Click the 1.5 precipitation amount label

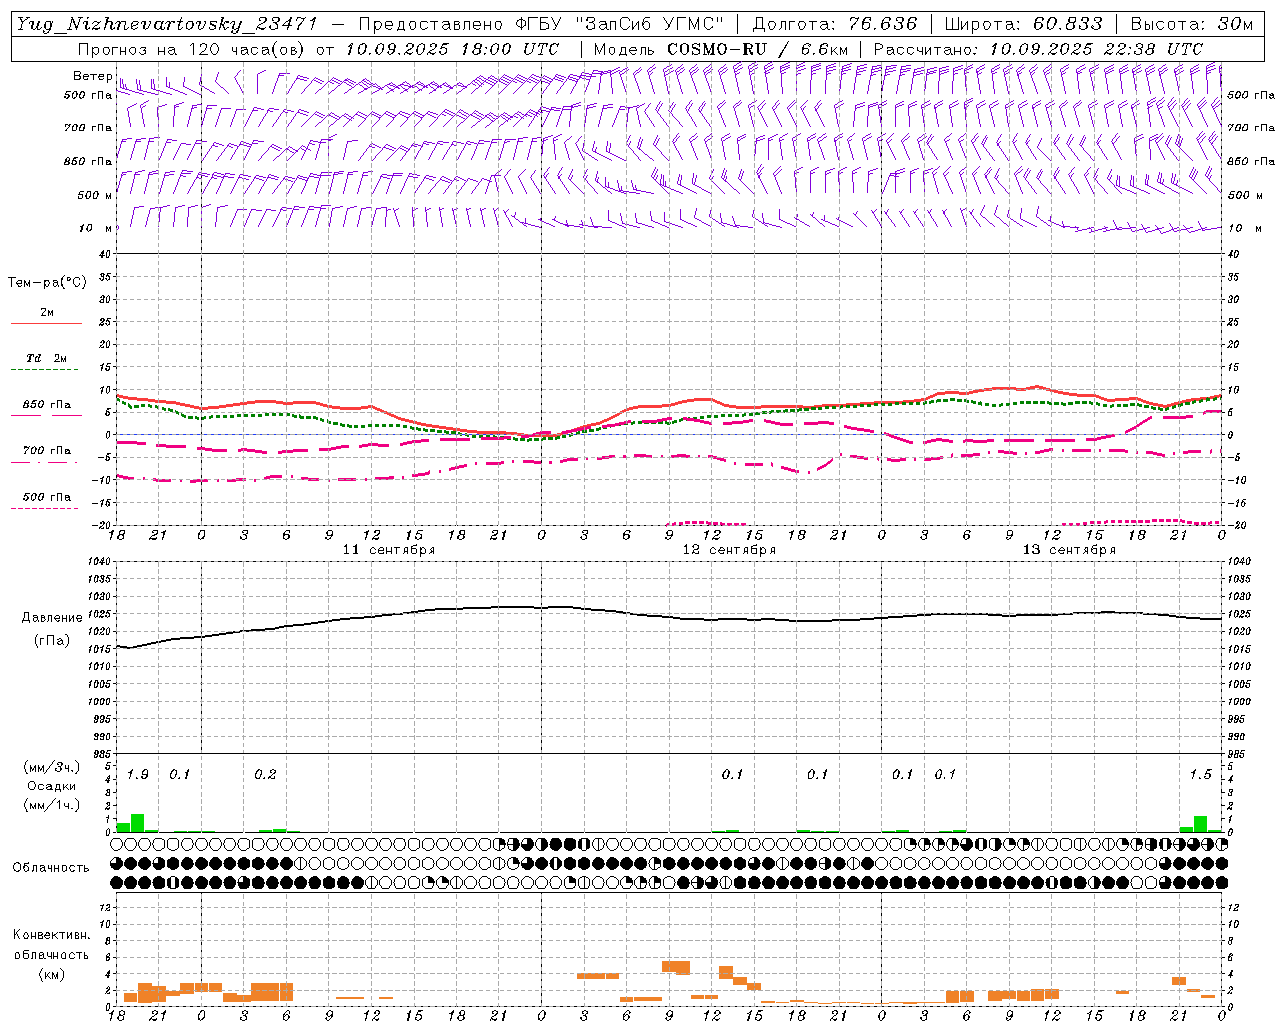1200,774
